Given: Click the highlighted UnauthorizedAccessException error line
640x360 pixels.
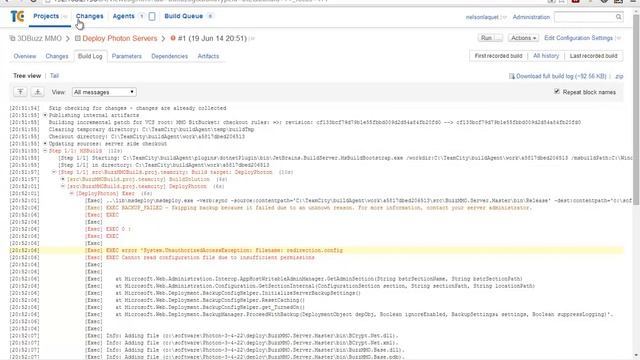Looking at the screenshot, I should (x=224, y=250).
